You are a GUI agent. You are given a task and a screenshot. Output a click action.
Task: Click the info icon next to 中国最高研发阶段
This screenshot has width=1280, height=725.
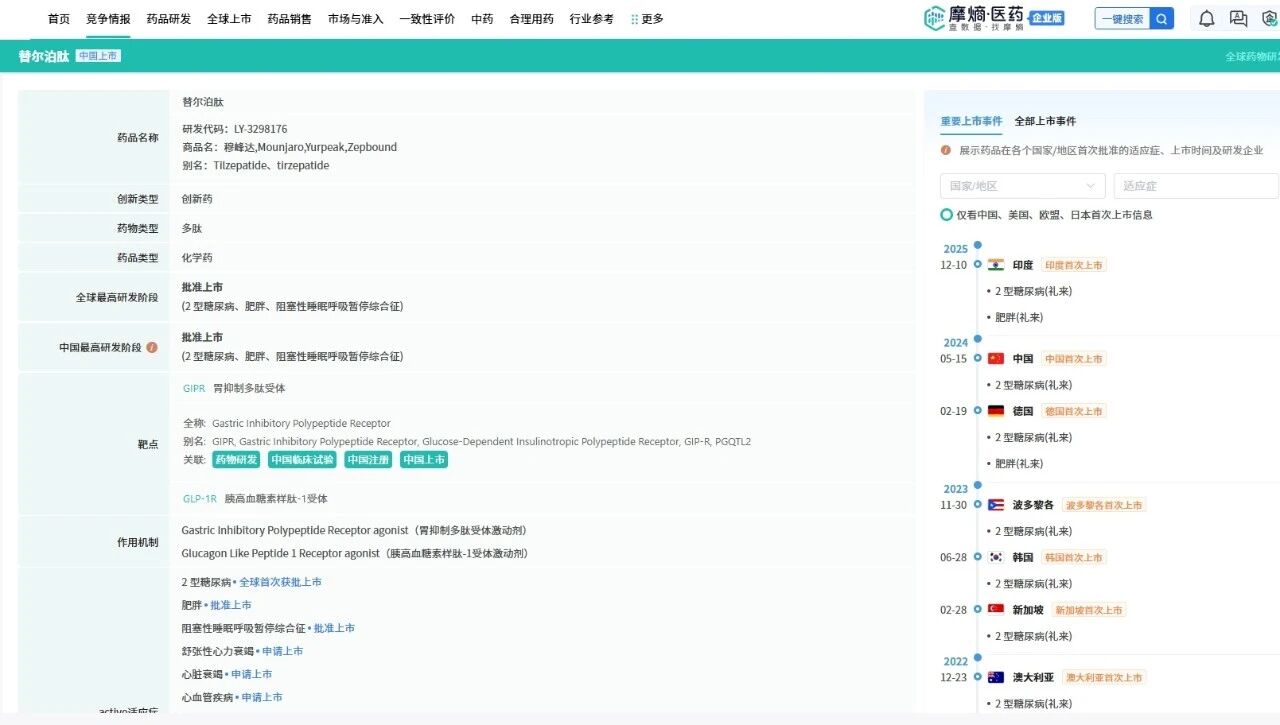152,347
